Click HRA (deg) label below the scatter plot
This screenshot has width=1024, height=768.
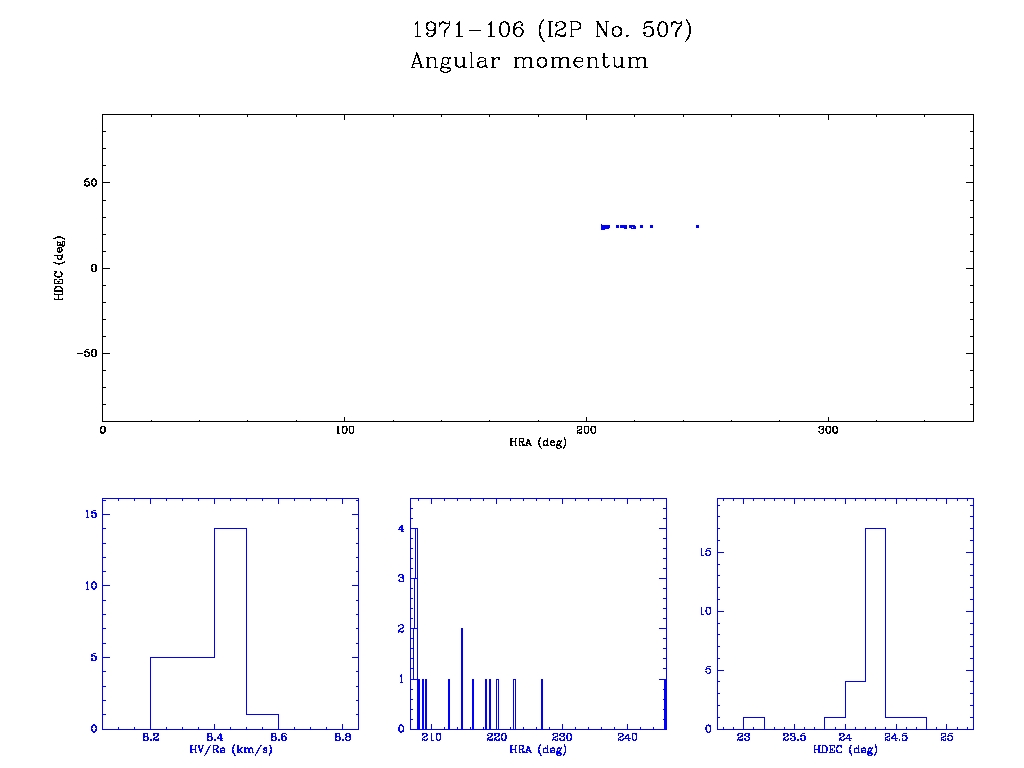538,442
